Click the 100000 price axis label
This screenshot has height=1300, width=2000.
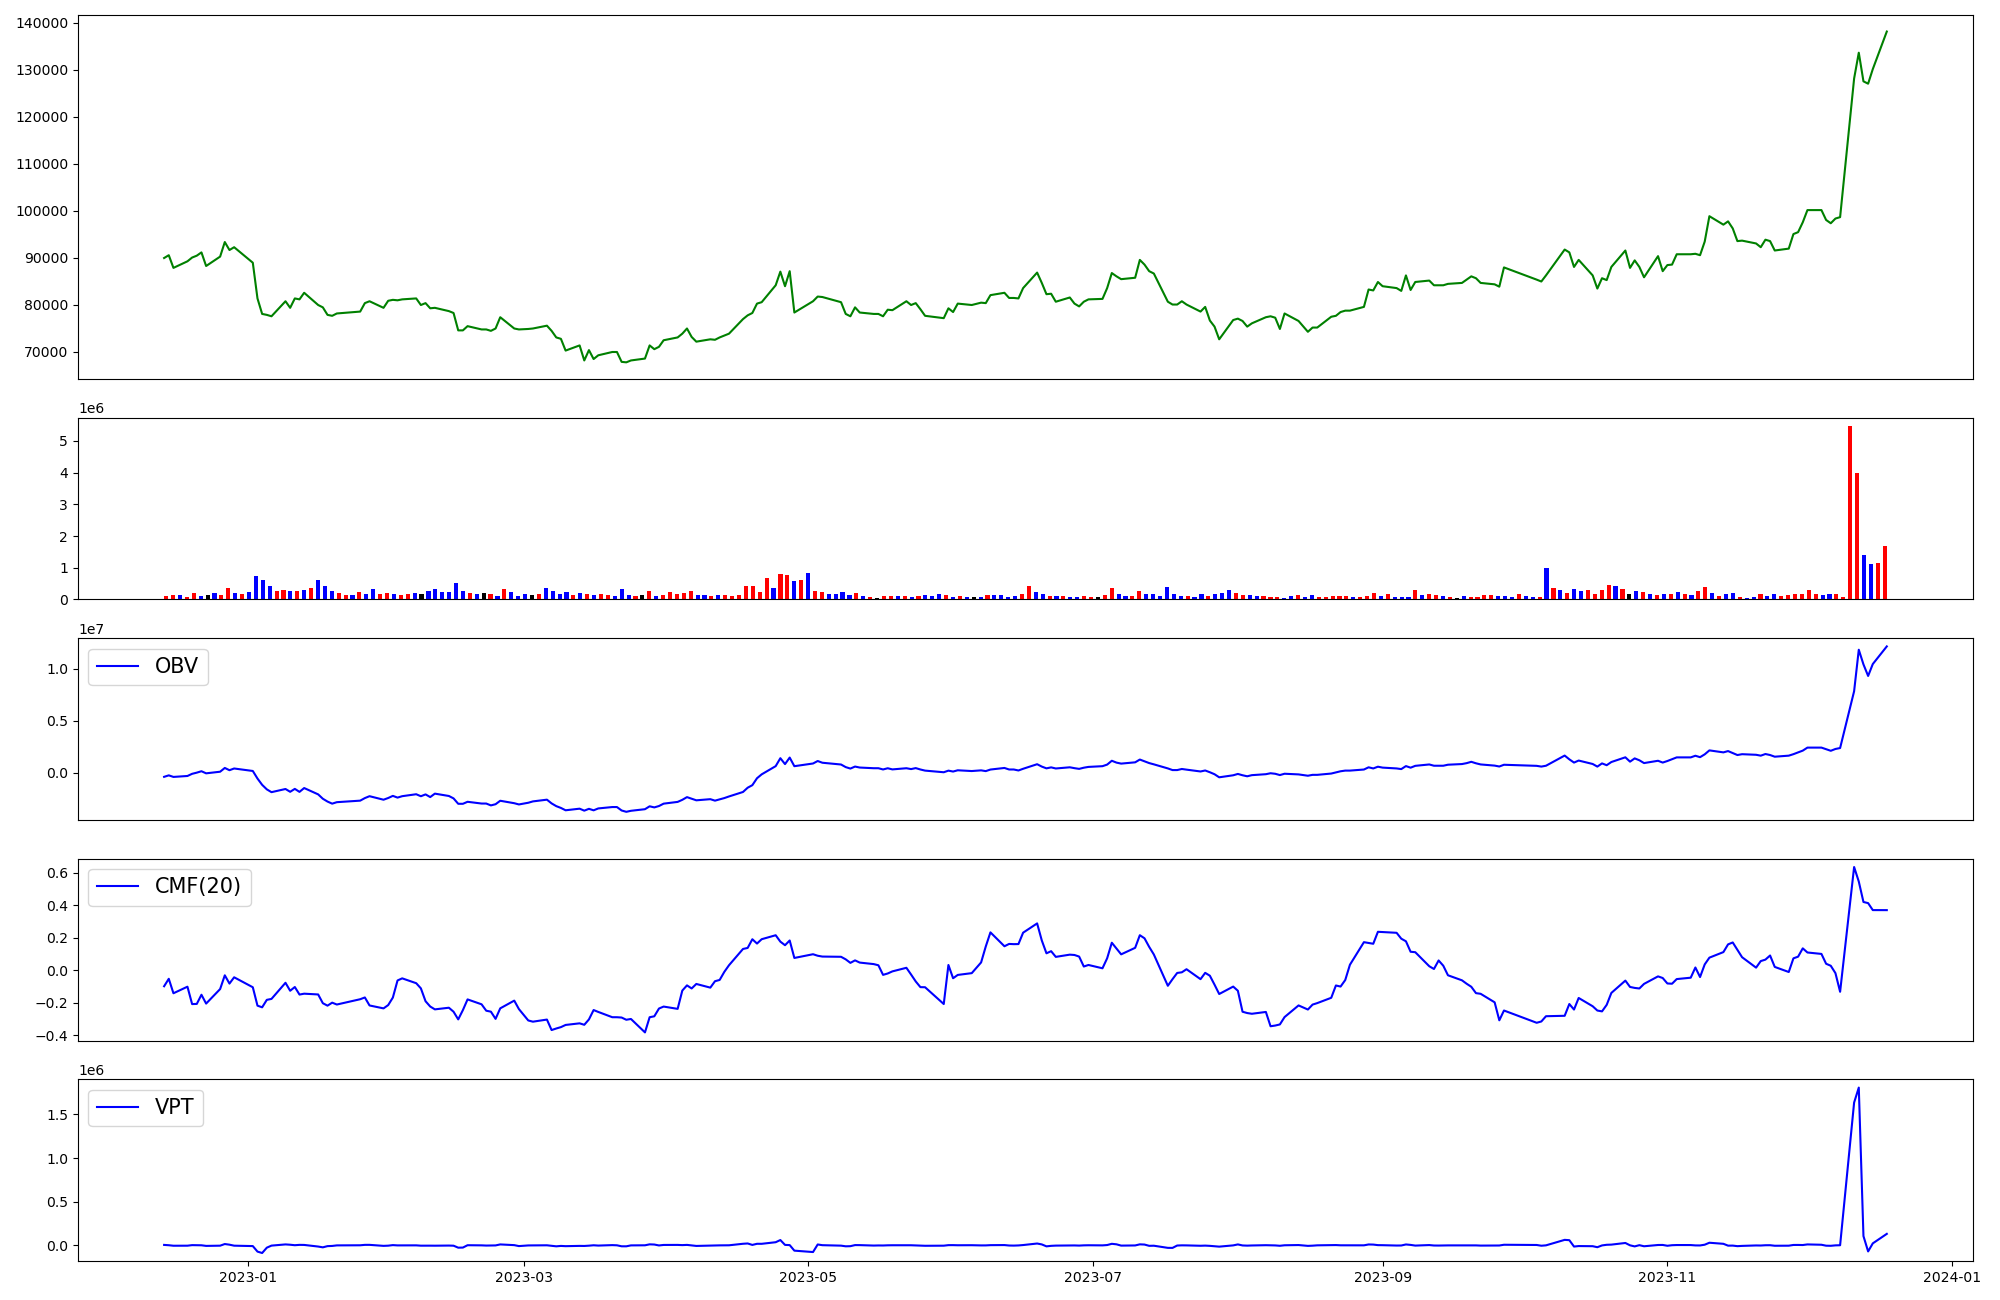click(42, 211)
